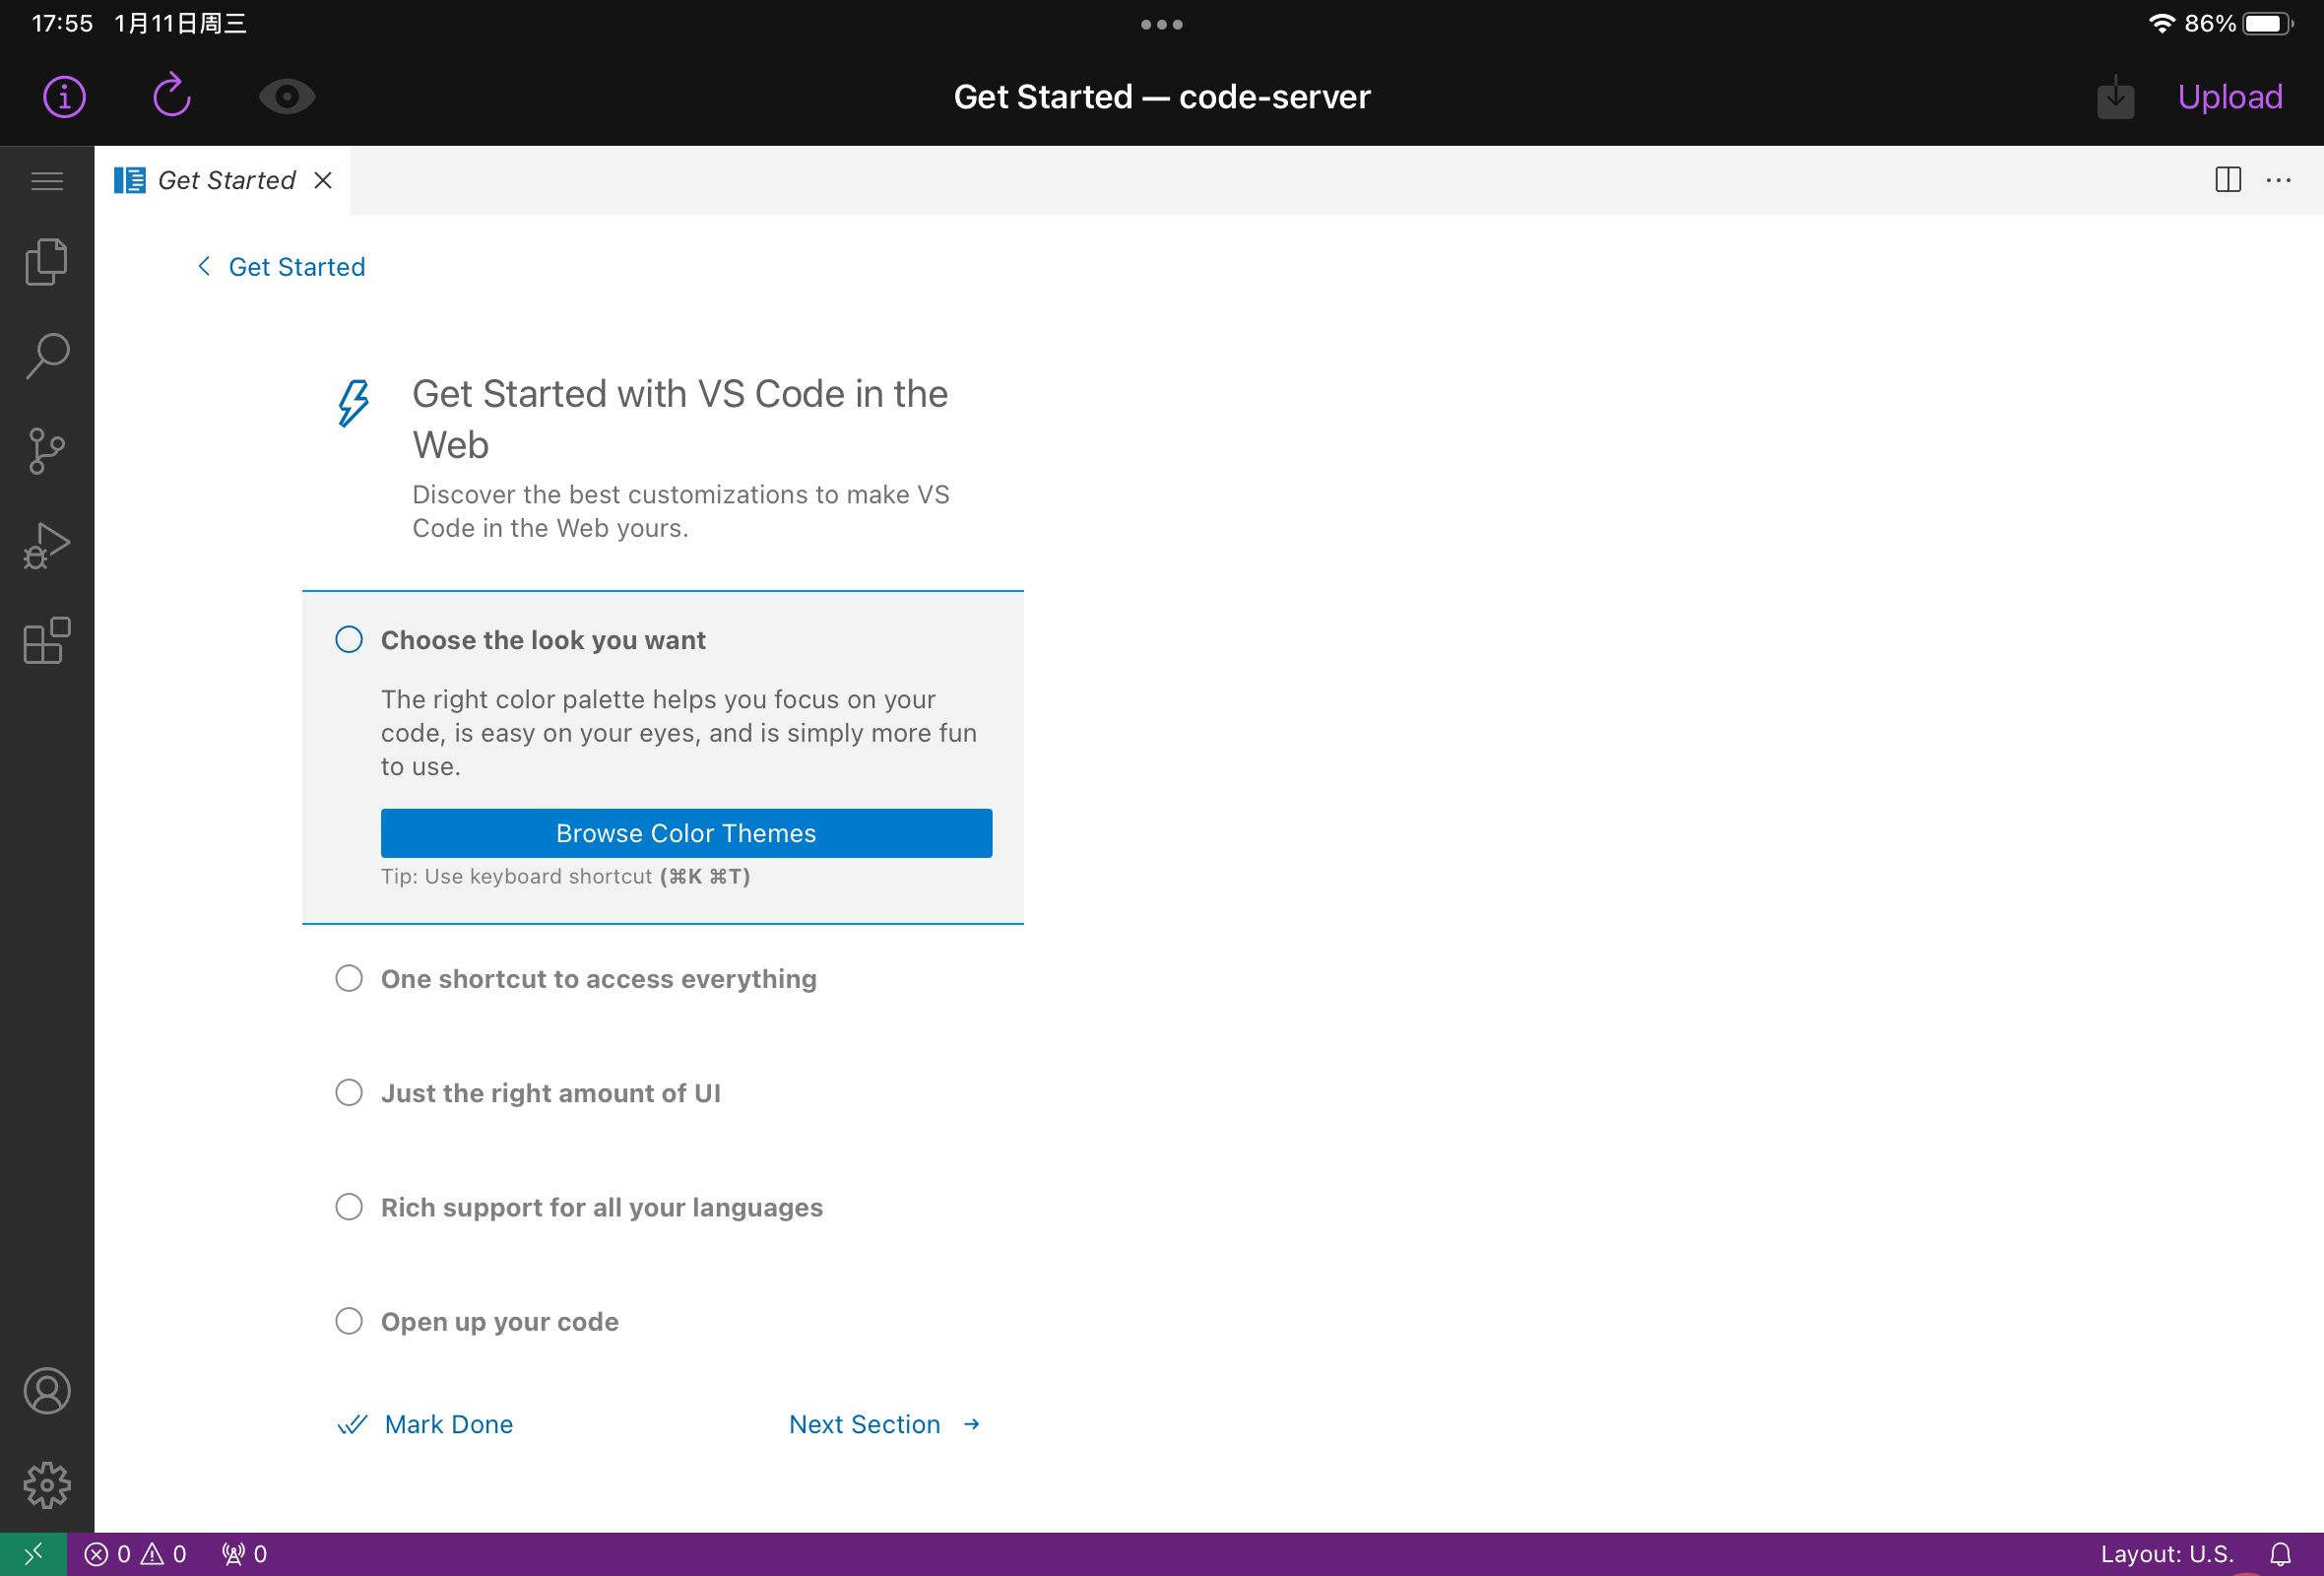Click the battery indicator

[x=2268, y=23]
